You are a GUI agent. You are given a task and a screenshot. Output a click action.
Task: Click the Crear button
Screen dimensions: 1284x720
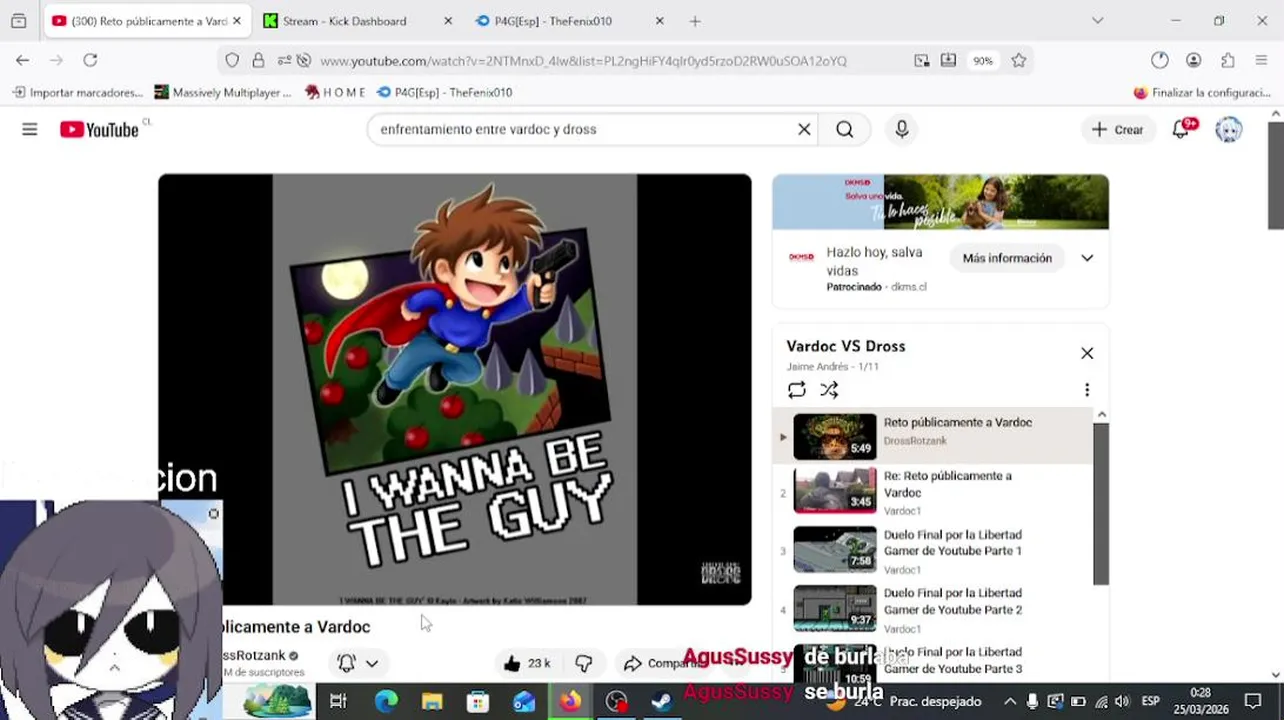(1118, 129)
